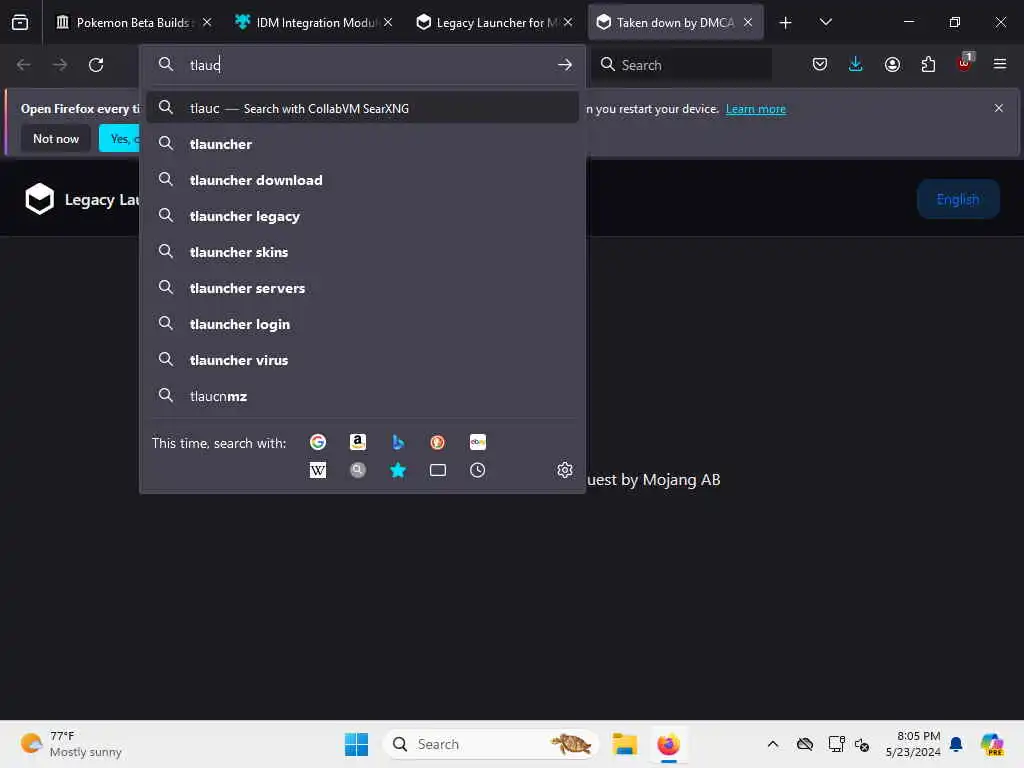This screenshot has height=768, width=1024.
Task: Open a new tab
Action: (785, 23)
